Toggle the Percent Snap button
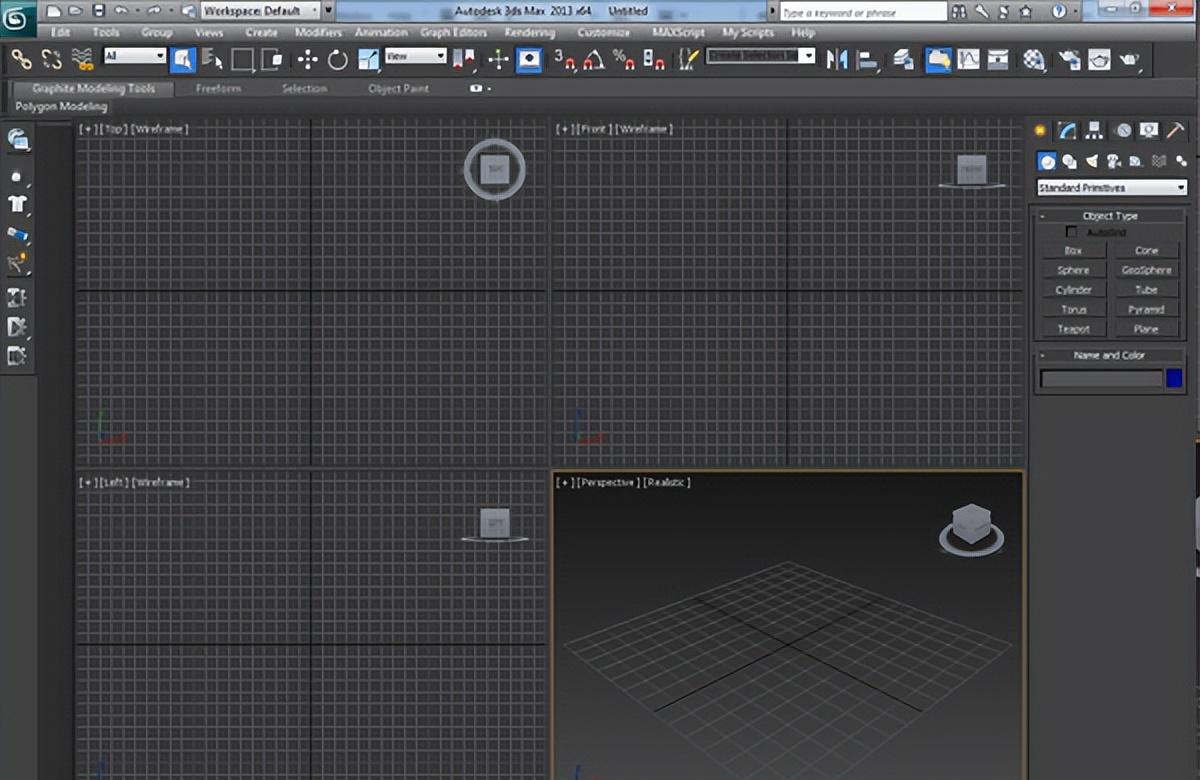Screen dimensions: 1200x780 pos(625,59)
